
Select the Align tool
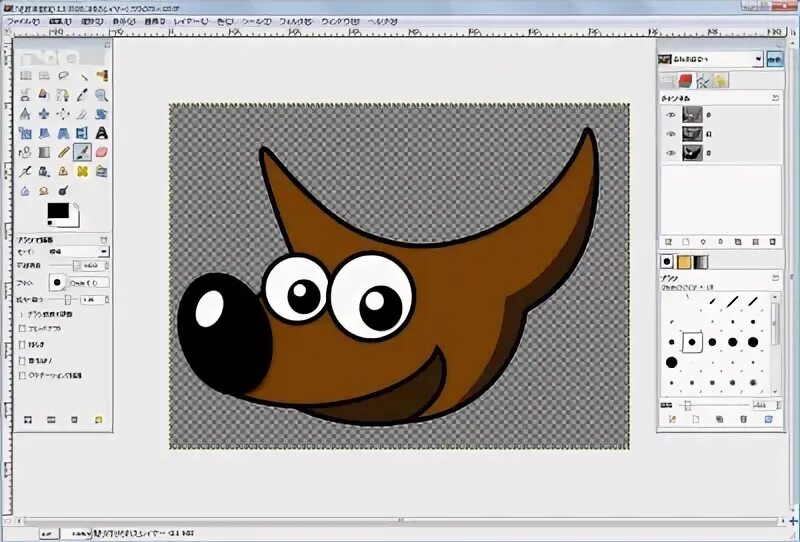coord(63,114)
